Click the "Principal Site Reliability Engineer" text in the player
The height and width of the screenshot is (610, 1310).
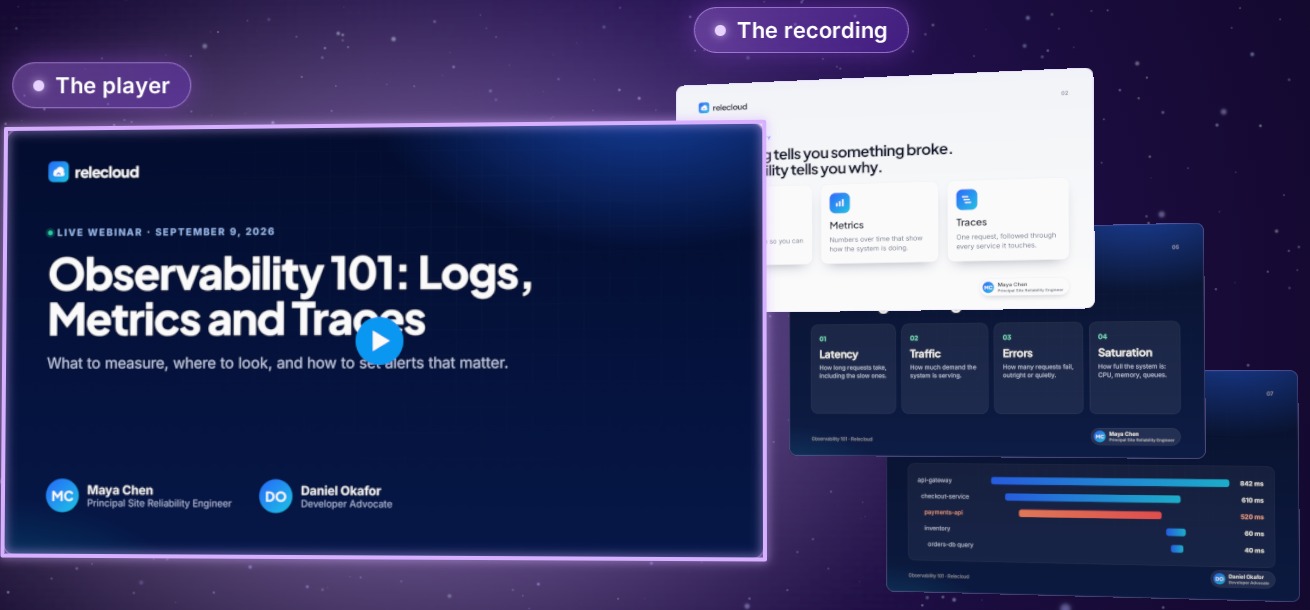click(x=159, y=504)
